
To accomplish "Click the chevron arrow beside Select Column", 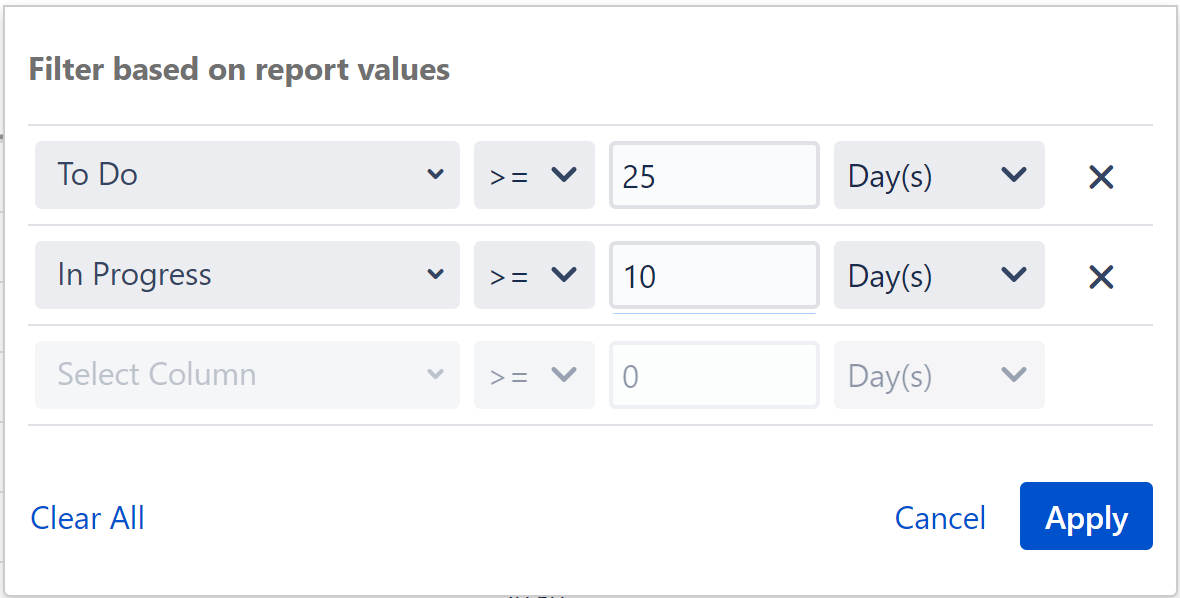I will (435, 375).
